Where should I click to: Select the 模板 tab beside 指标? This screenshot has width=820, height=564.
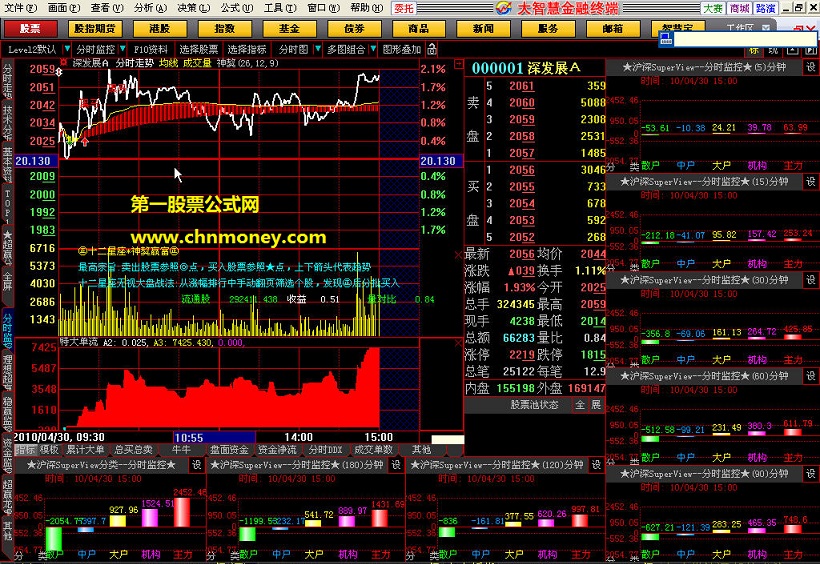[50, 449]
